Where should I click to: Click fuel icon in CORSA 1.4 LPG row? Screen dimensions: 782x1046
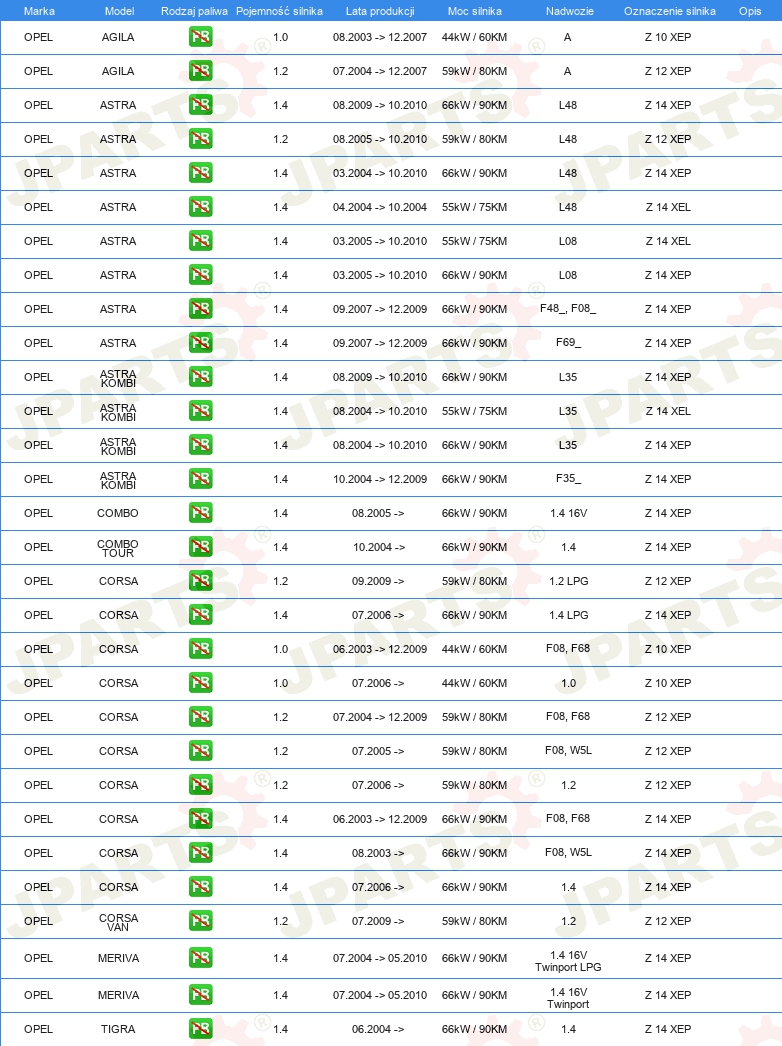200,615
